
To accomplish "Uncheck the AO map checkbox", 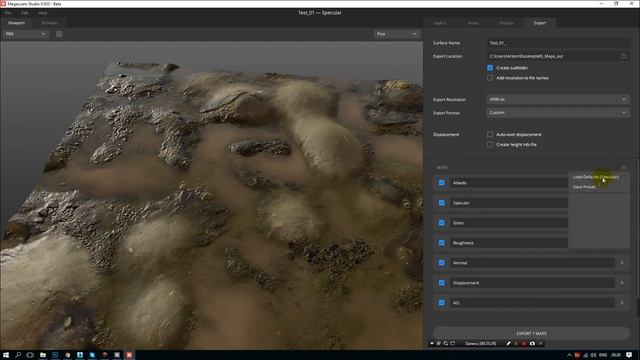I will [441, 303].
